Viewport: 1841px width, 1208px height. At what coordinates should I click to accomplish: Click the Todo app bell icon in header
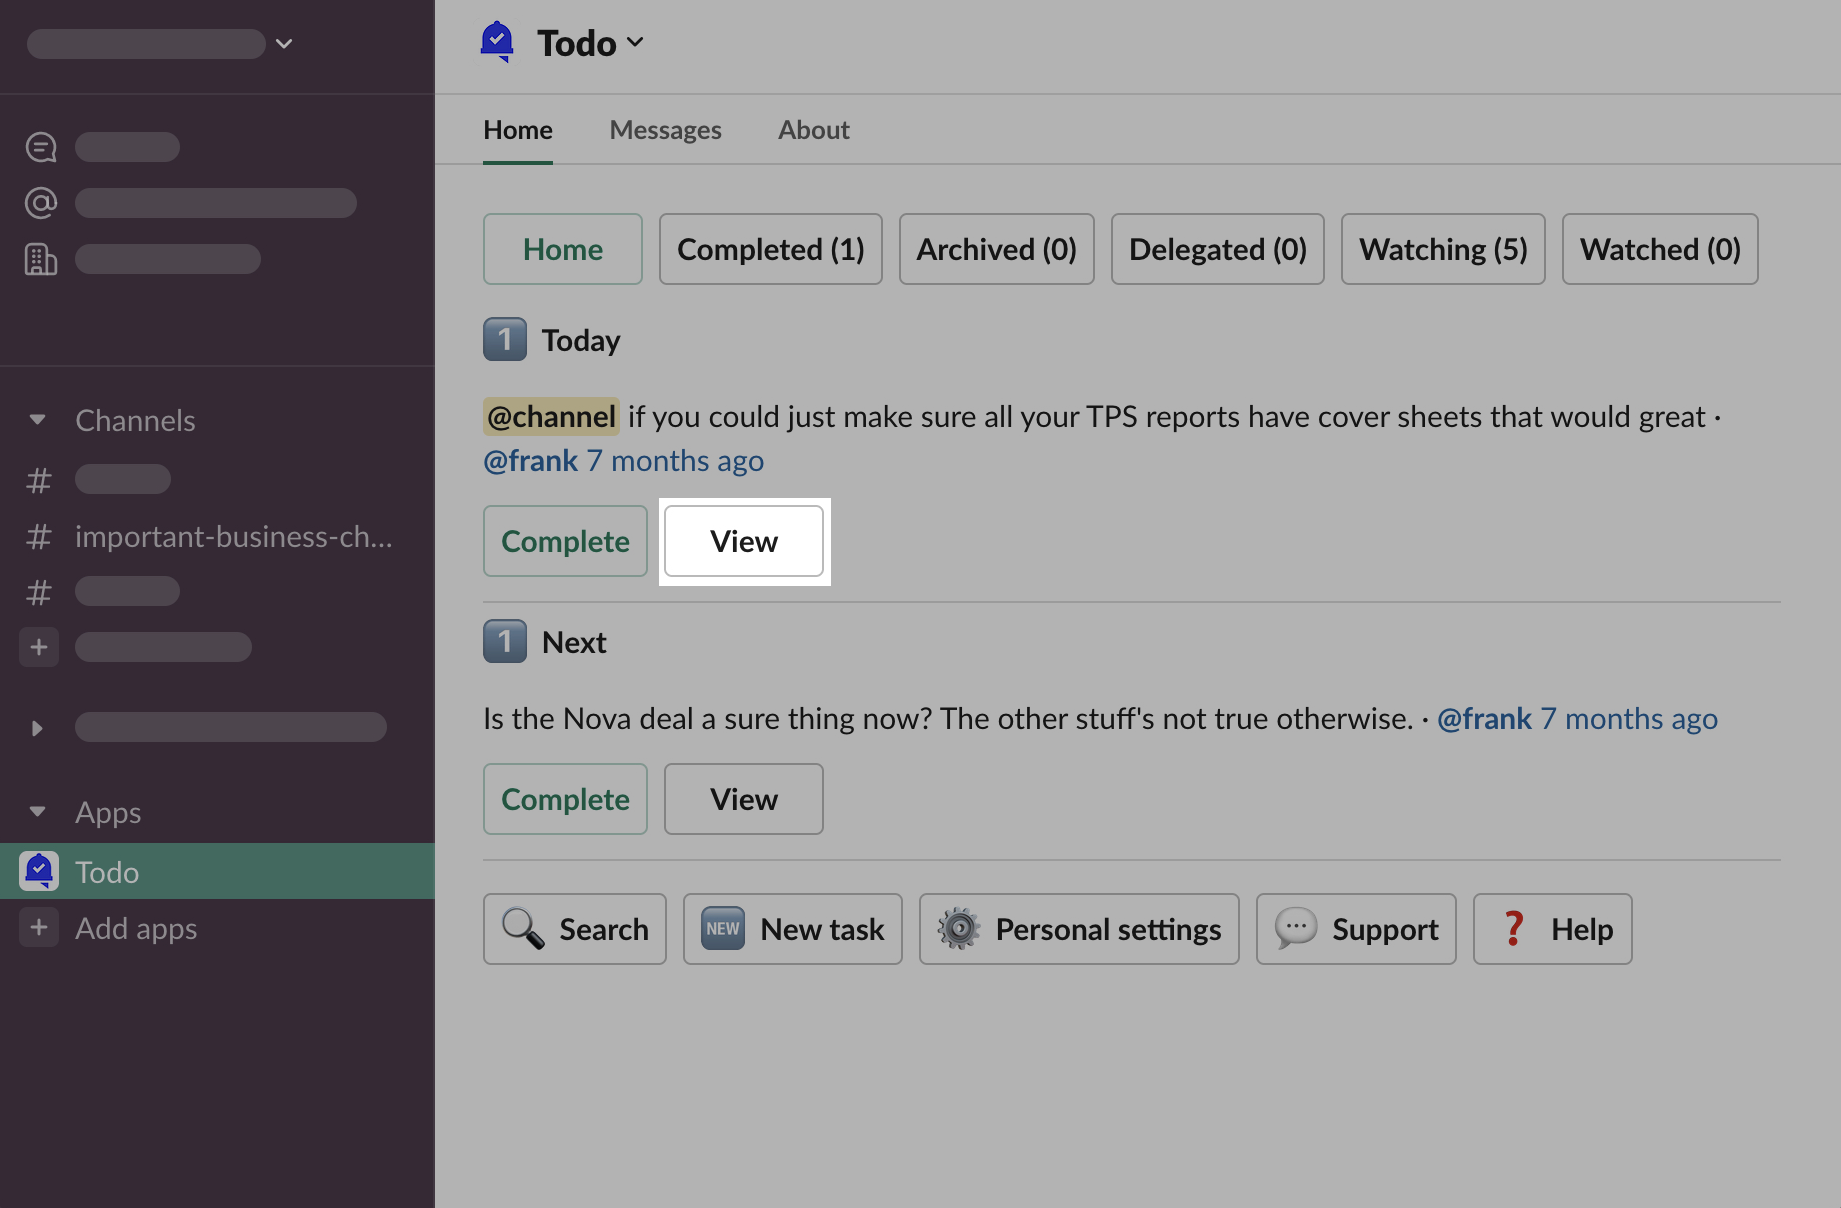pyautogui.click(x=497, y=42)
